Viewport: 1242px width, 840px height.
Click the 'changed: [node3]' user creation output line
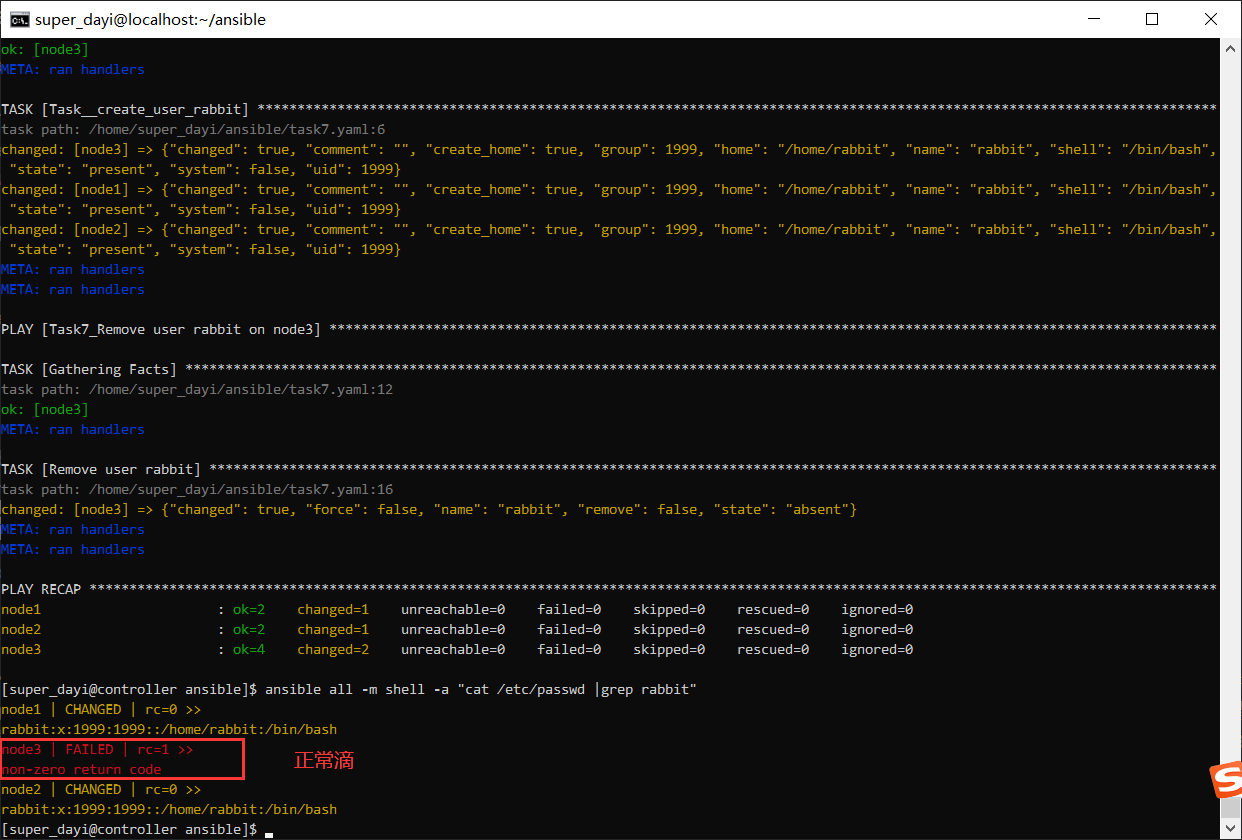click(x=609, y=159)
